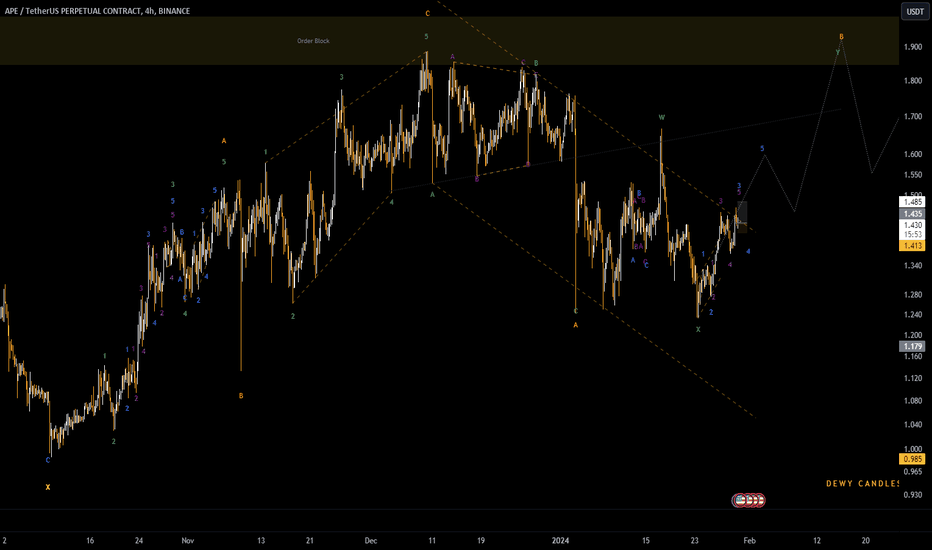The height and width of the screenshot is (550, 932).
Task: Click Dec on the time axis
Action: [x=370, y=540]
